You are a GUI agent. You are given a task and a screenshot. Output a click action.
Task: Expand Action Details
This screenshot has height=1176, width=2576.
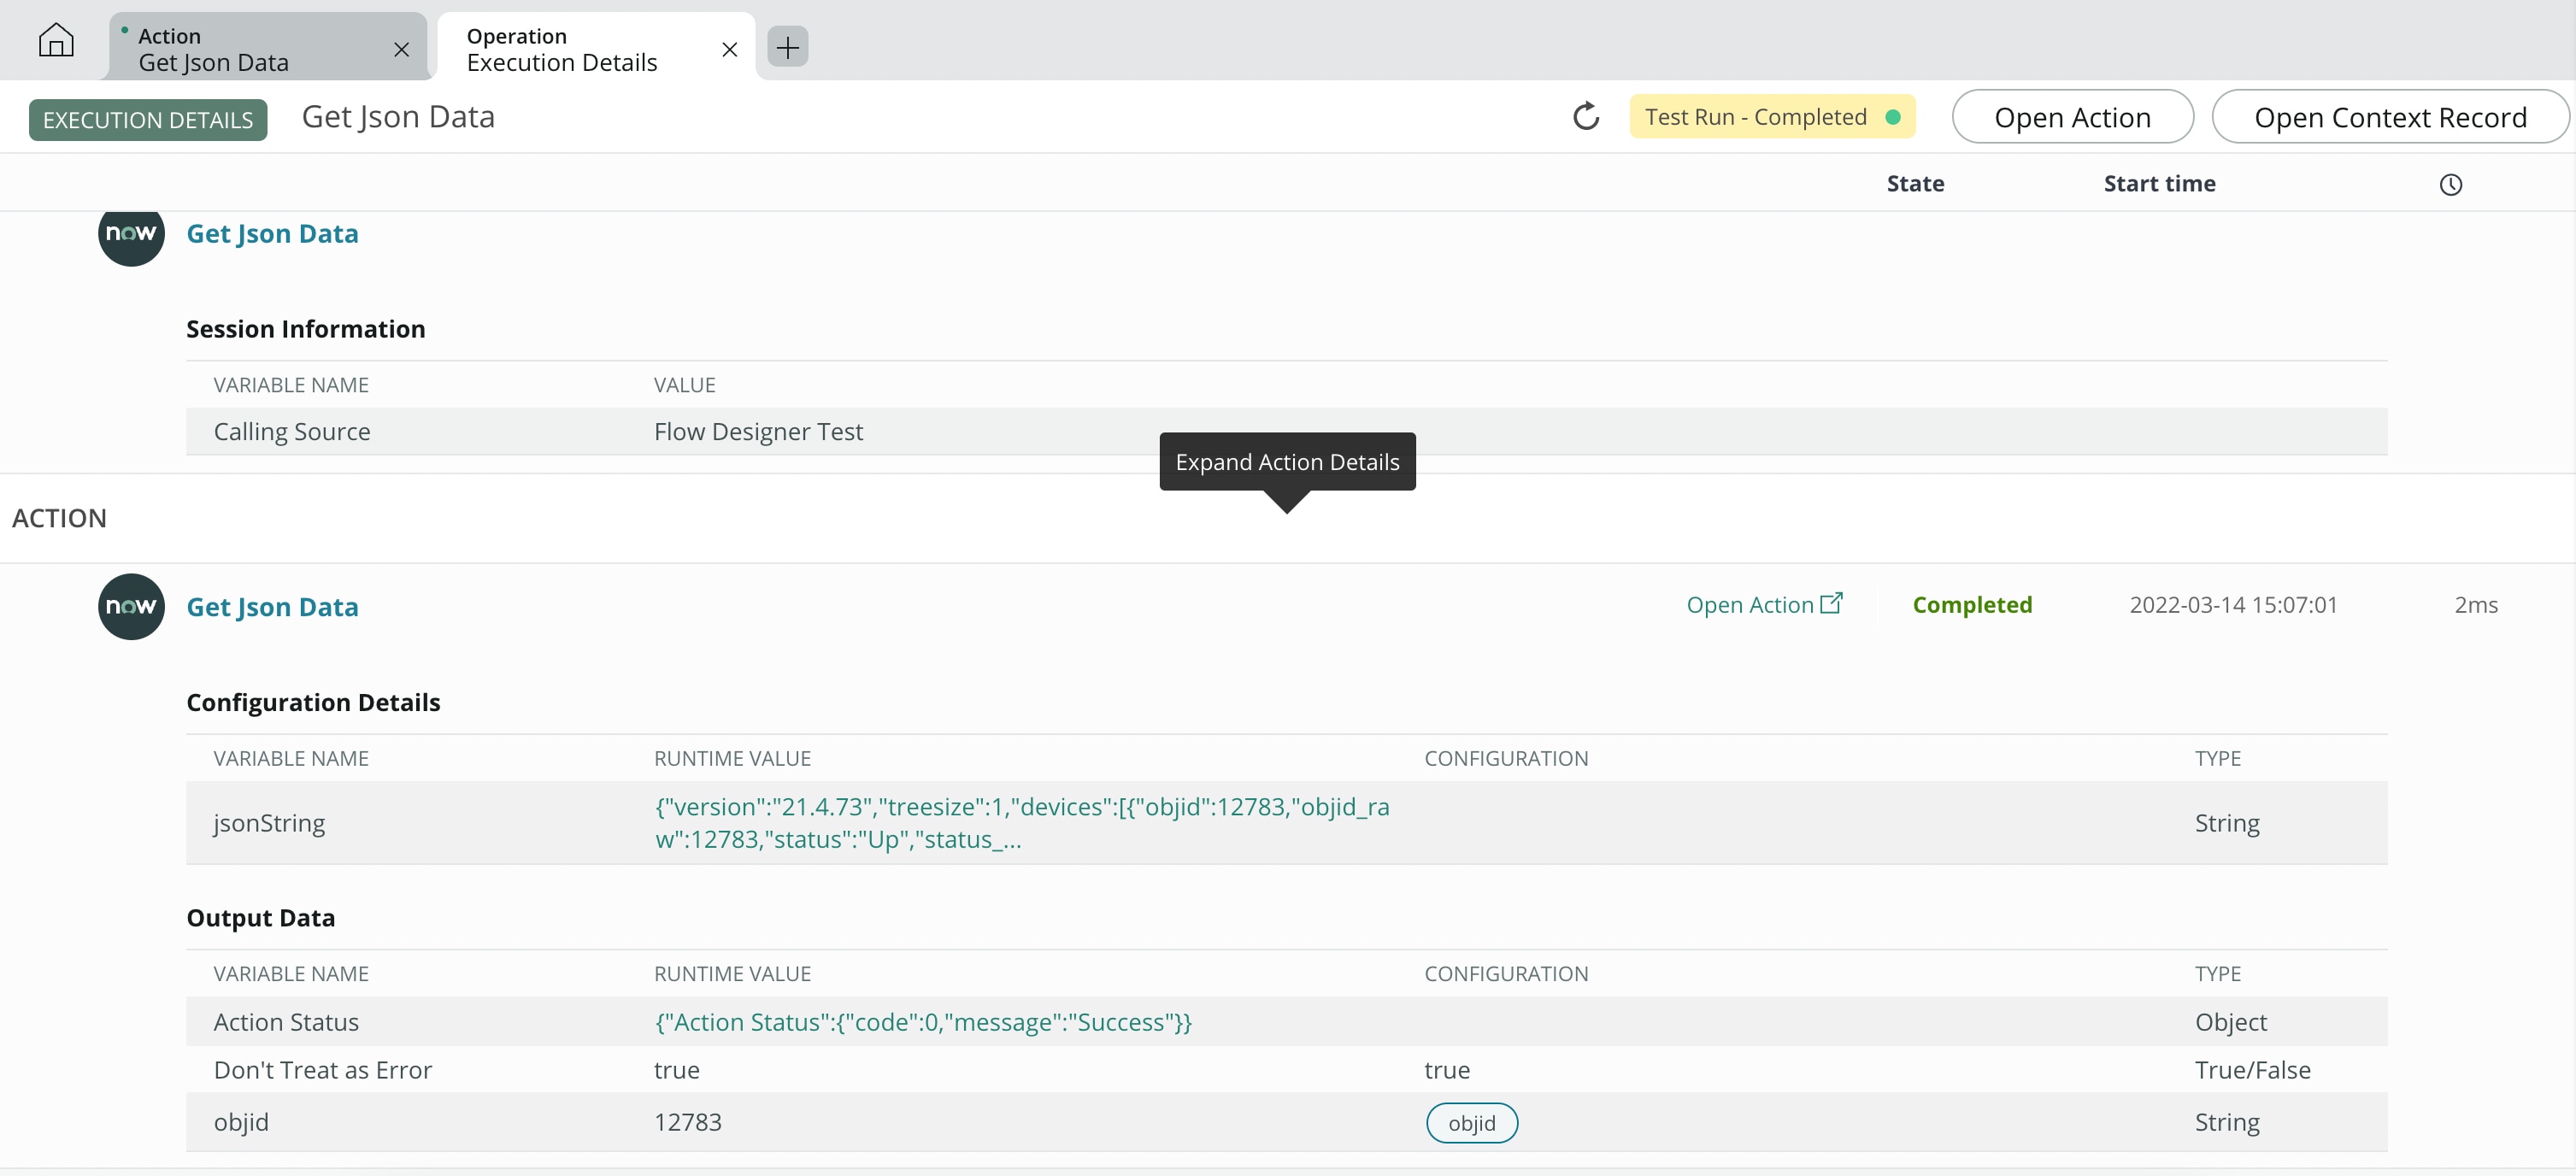(x=1287, y=462)
